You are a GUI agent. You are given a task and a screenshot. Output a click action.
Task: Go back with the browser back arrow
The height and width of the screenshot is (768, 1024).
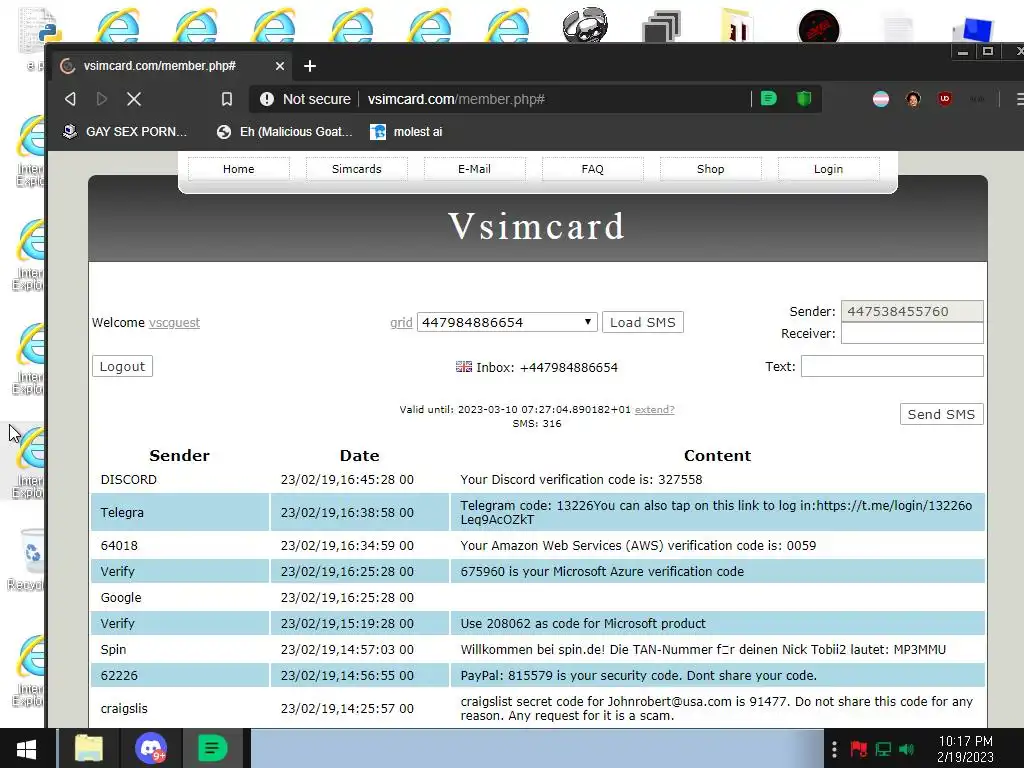(x=71, y=99)
